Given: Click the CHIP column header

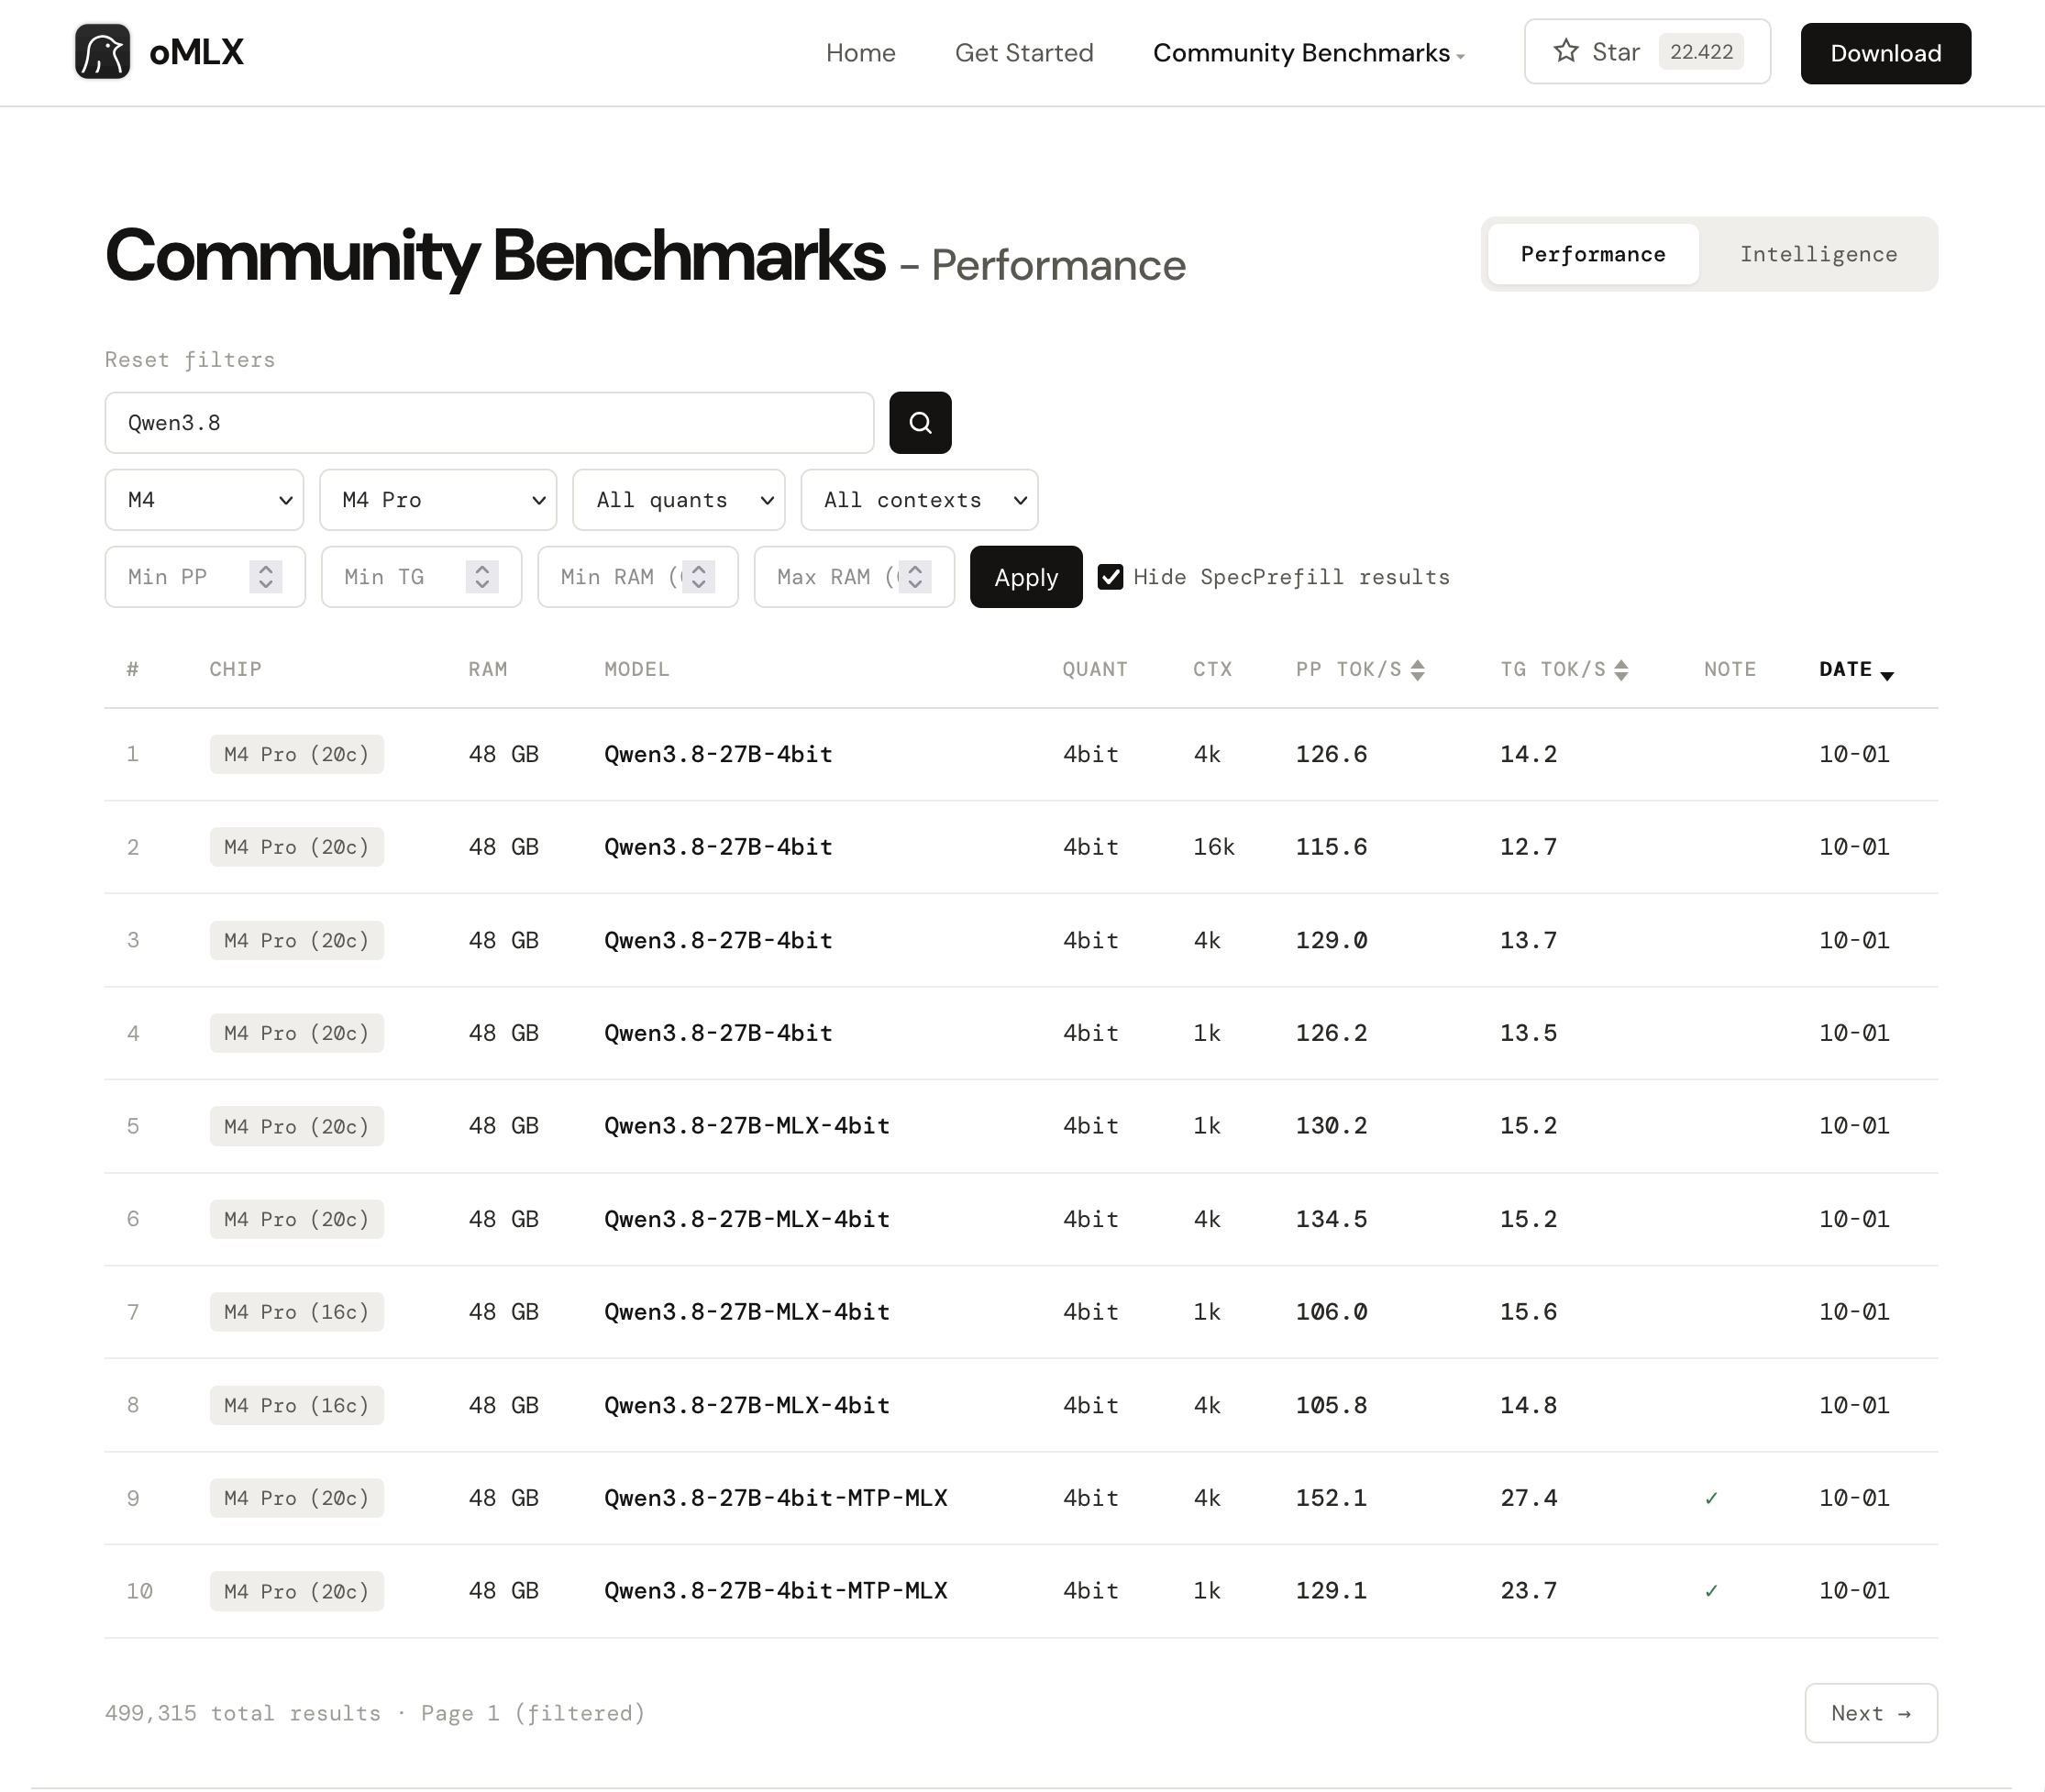Looking at the screenshot, I should pos(235,670).
